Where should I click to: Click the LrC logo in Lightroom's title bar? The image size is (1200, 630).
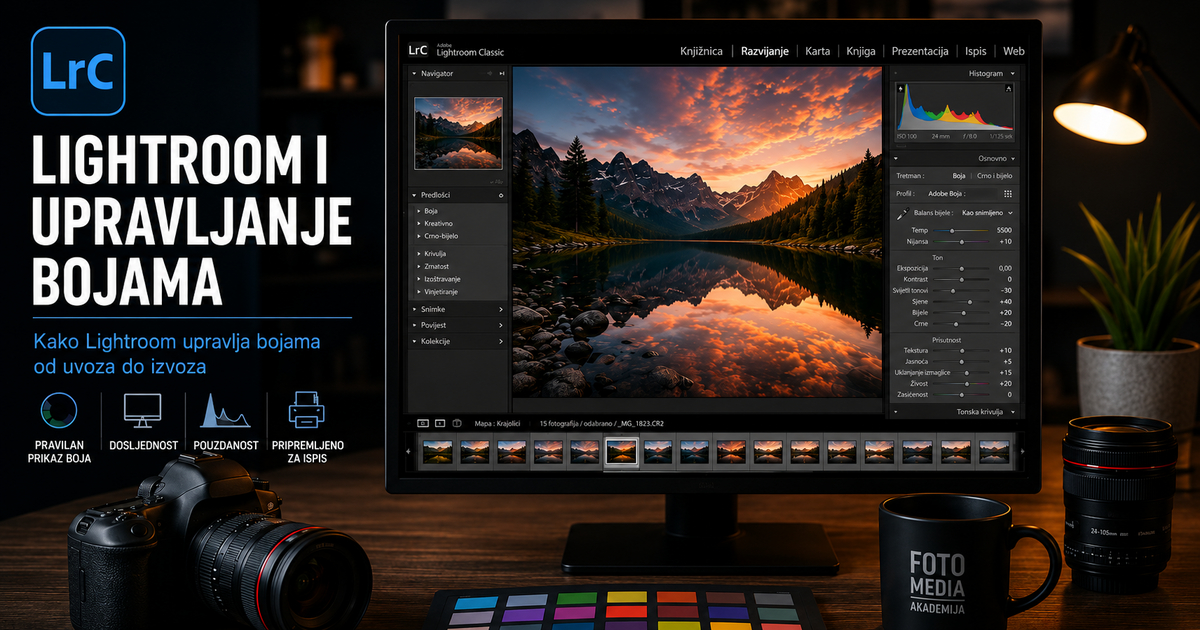tap(418, 50)
